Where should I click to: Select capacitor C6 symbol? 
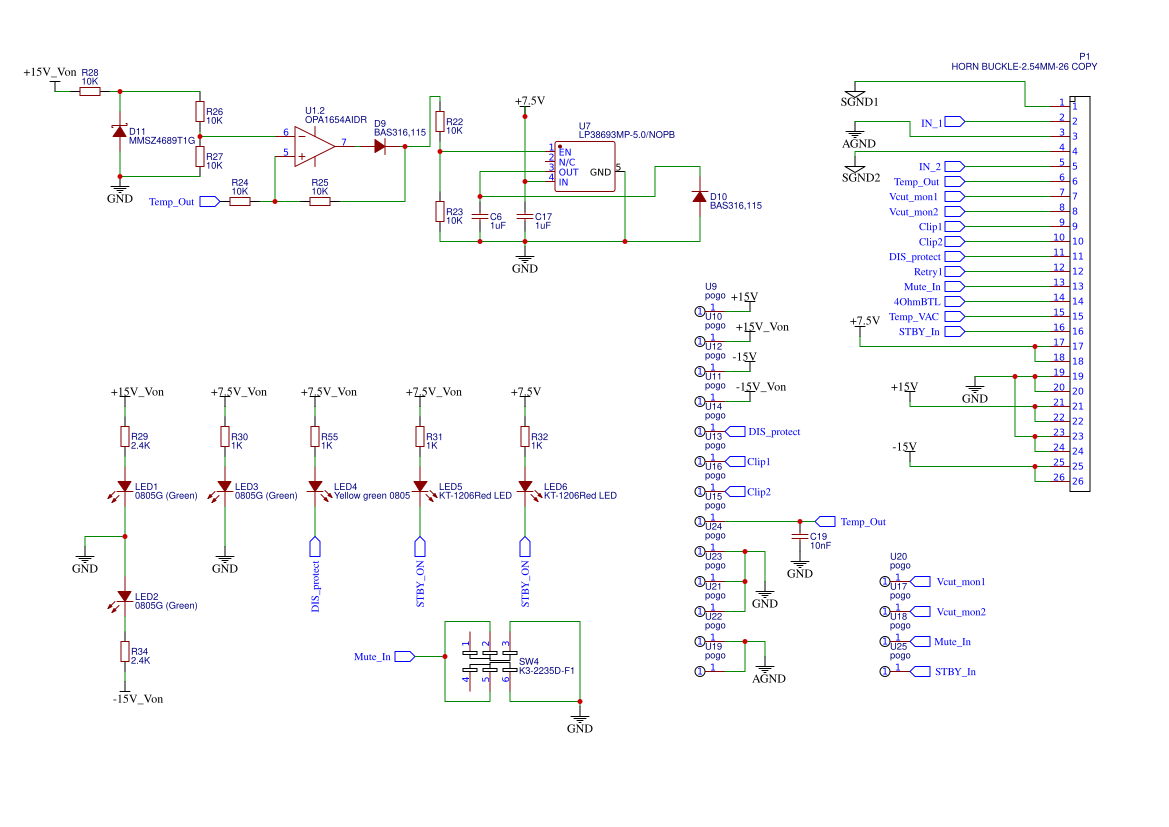[480, 217]
